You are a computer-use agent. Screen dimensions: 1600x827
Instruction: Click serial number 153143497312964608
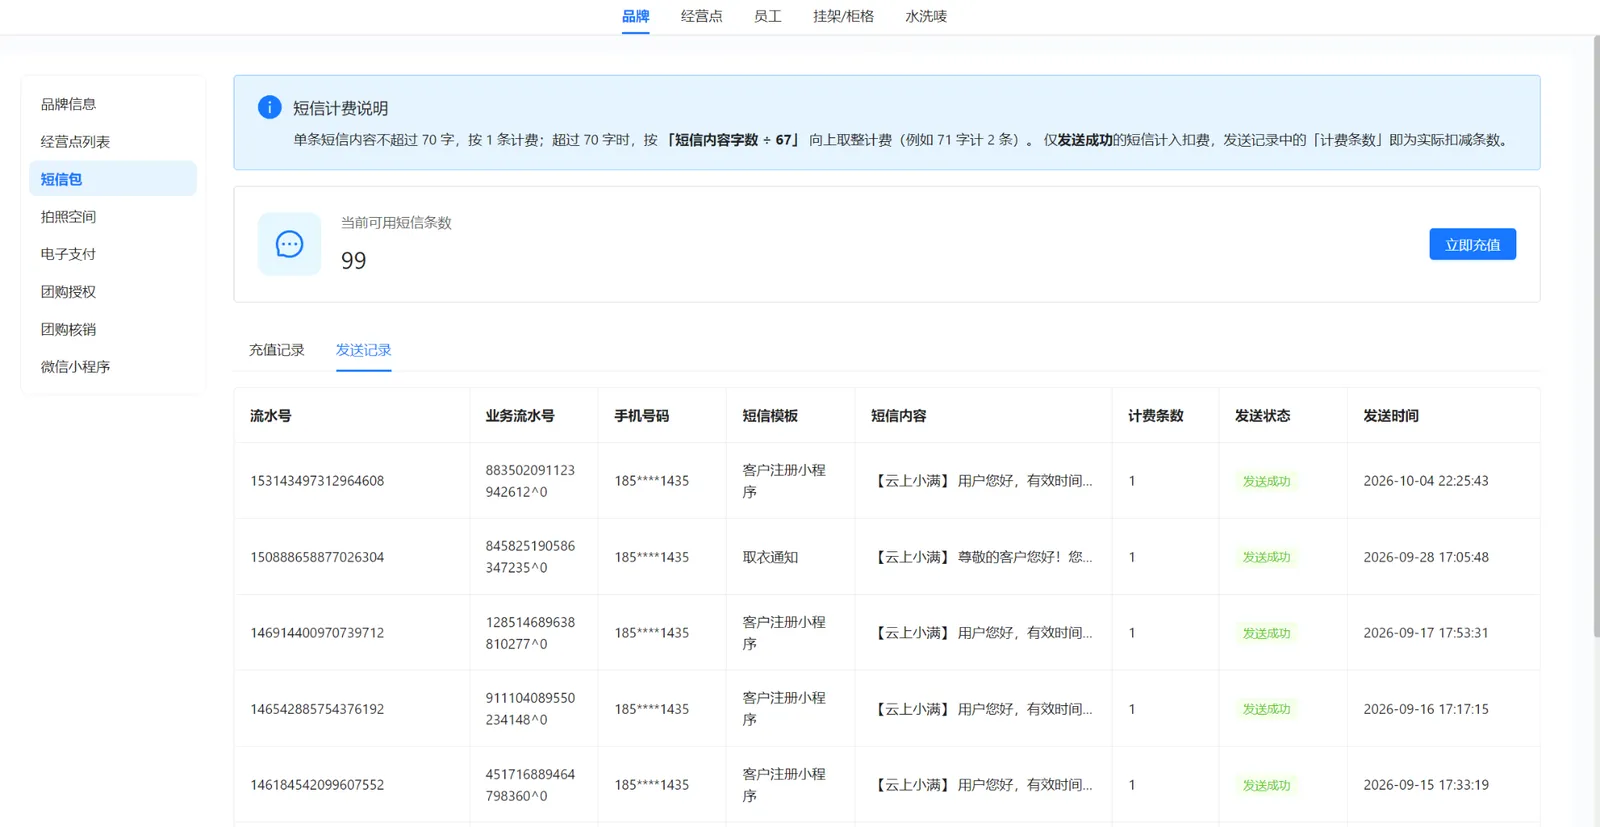point(317,481)
